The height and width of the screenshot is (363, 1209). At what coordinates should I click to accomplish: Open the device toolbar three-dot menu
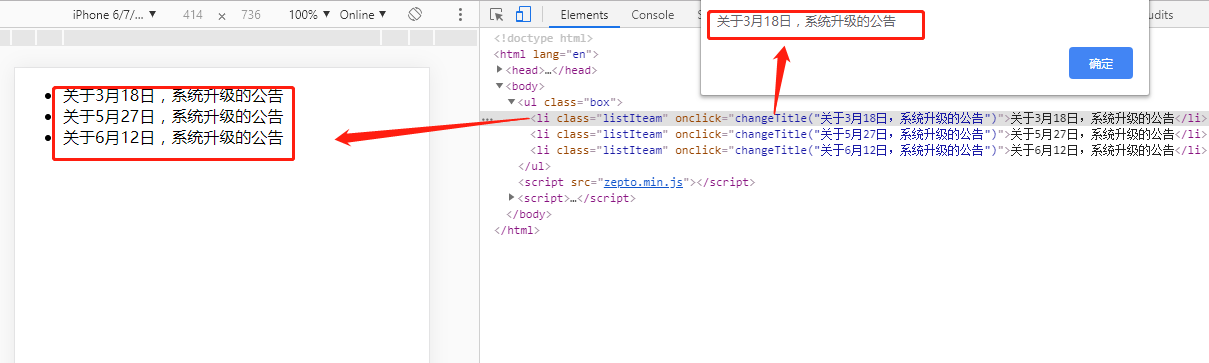(460, 15)
